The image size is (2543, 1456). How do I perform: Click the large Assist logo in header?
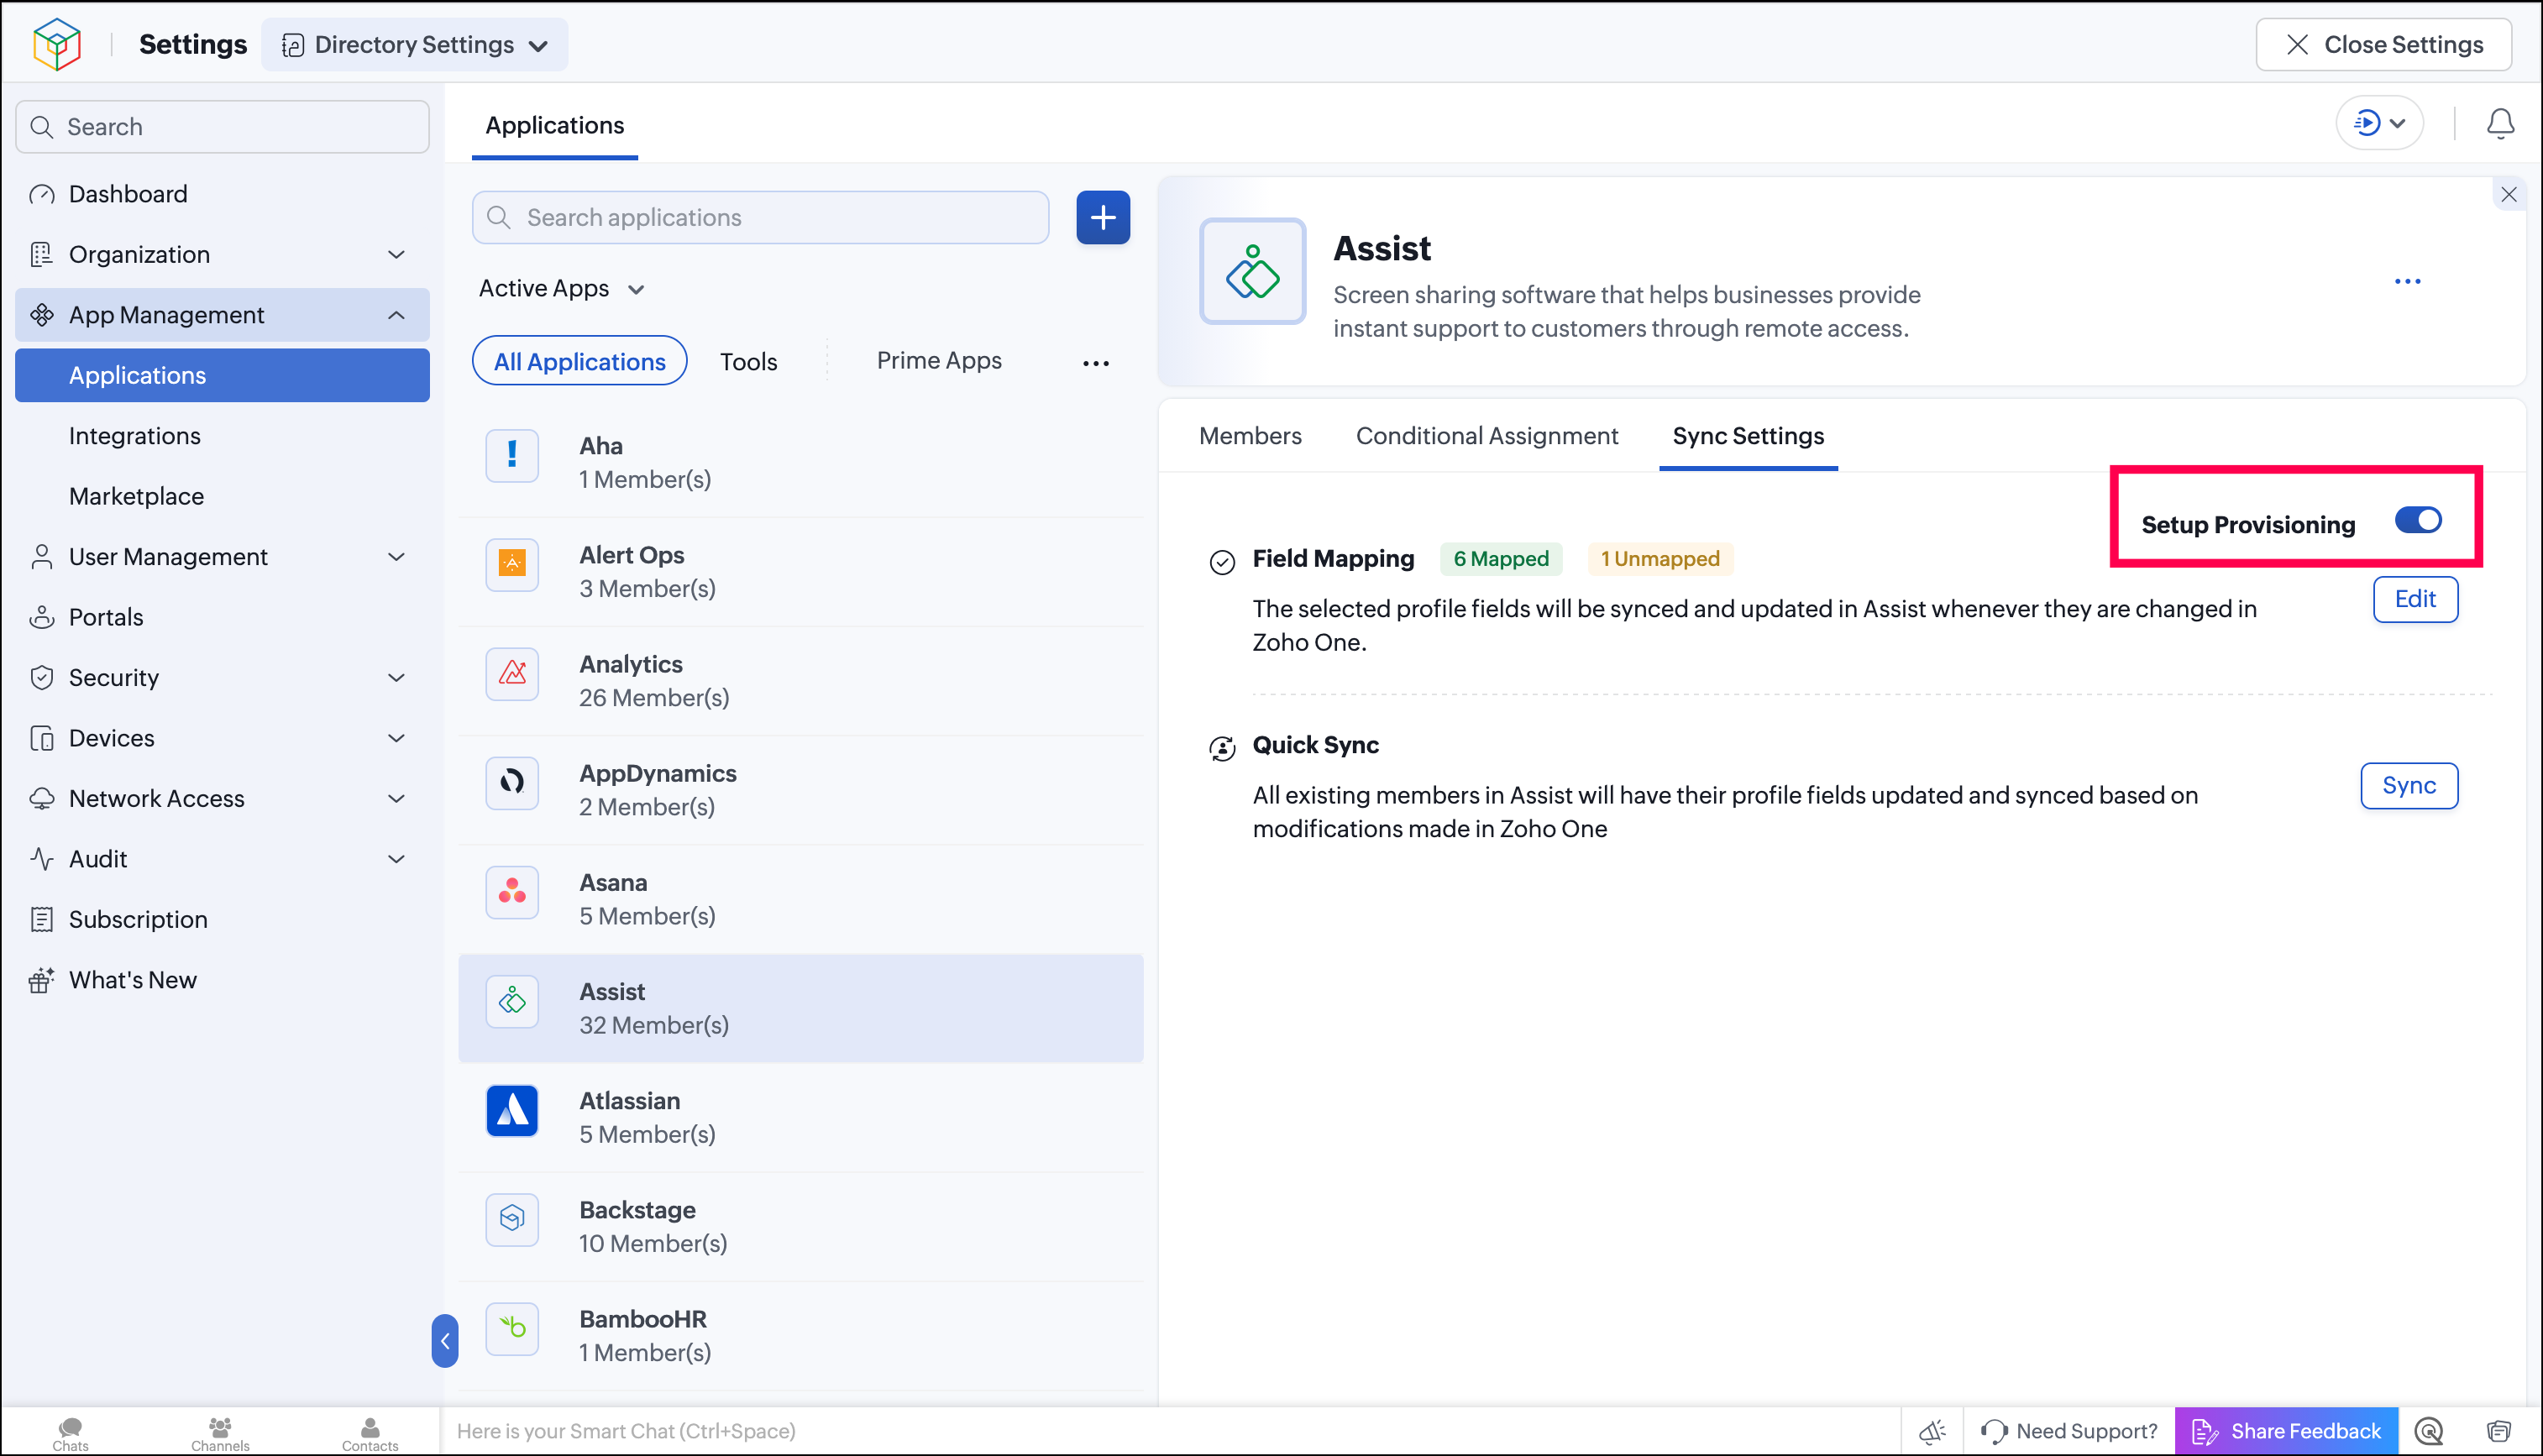[x=1252, y=271]
